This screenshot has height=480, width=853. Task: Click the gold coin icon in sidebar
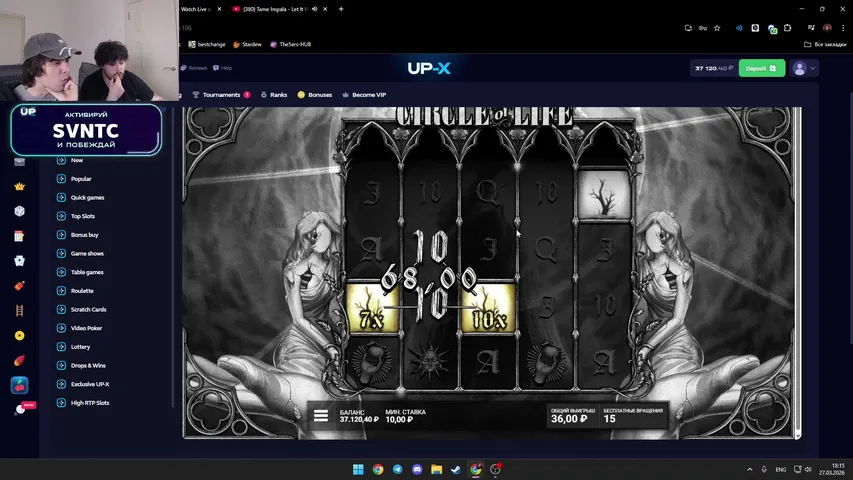[19, 336]
